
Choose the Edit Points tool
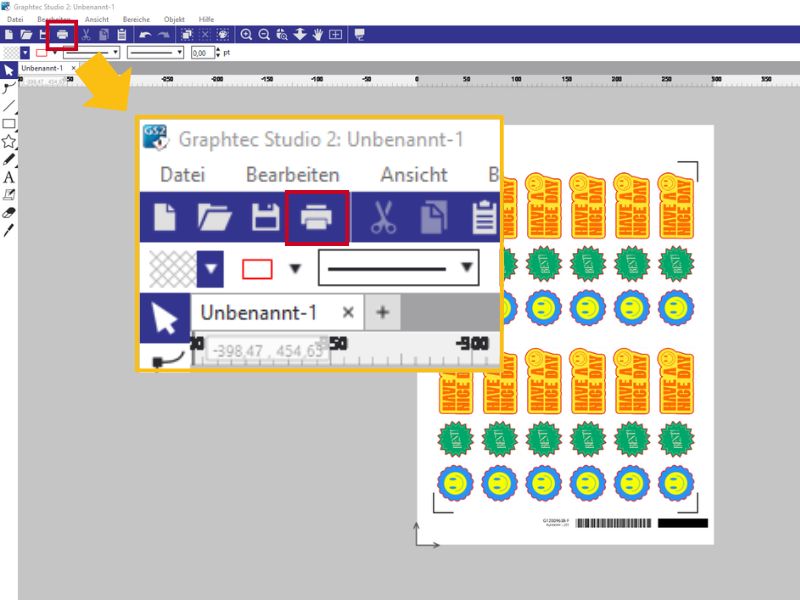9,88
